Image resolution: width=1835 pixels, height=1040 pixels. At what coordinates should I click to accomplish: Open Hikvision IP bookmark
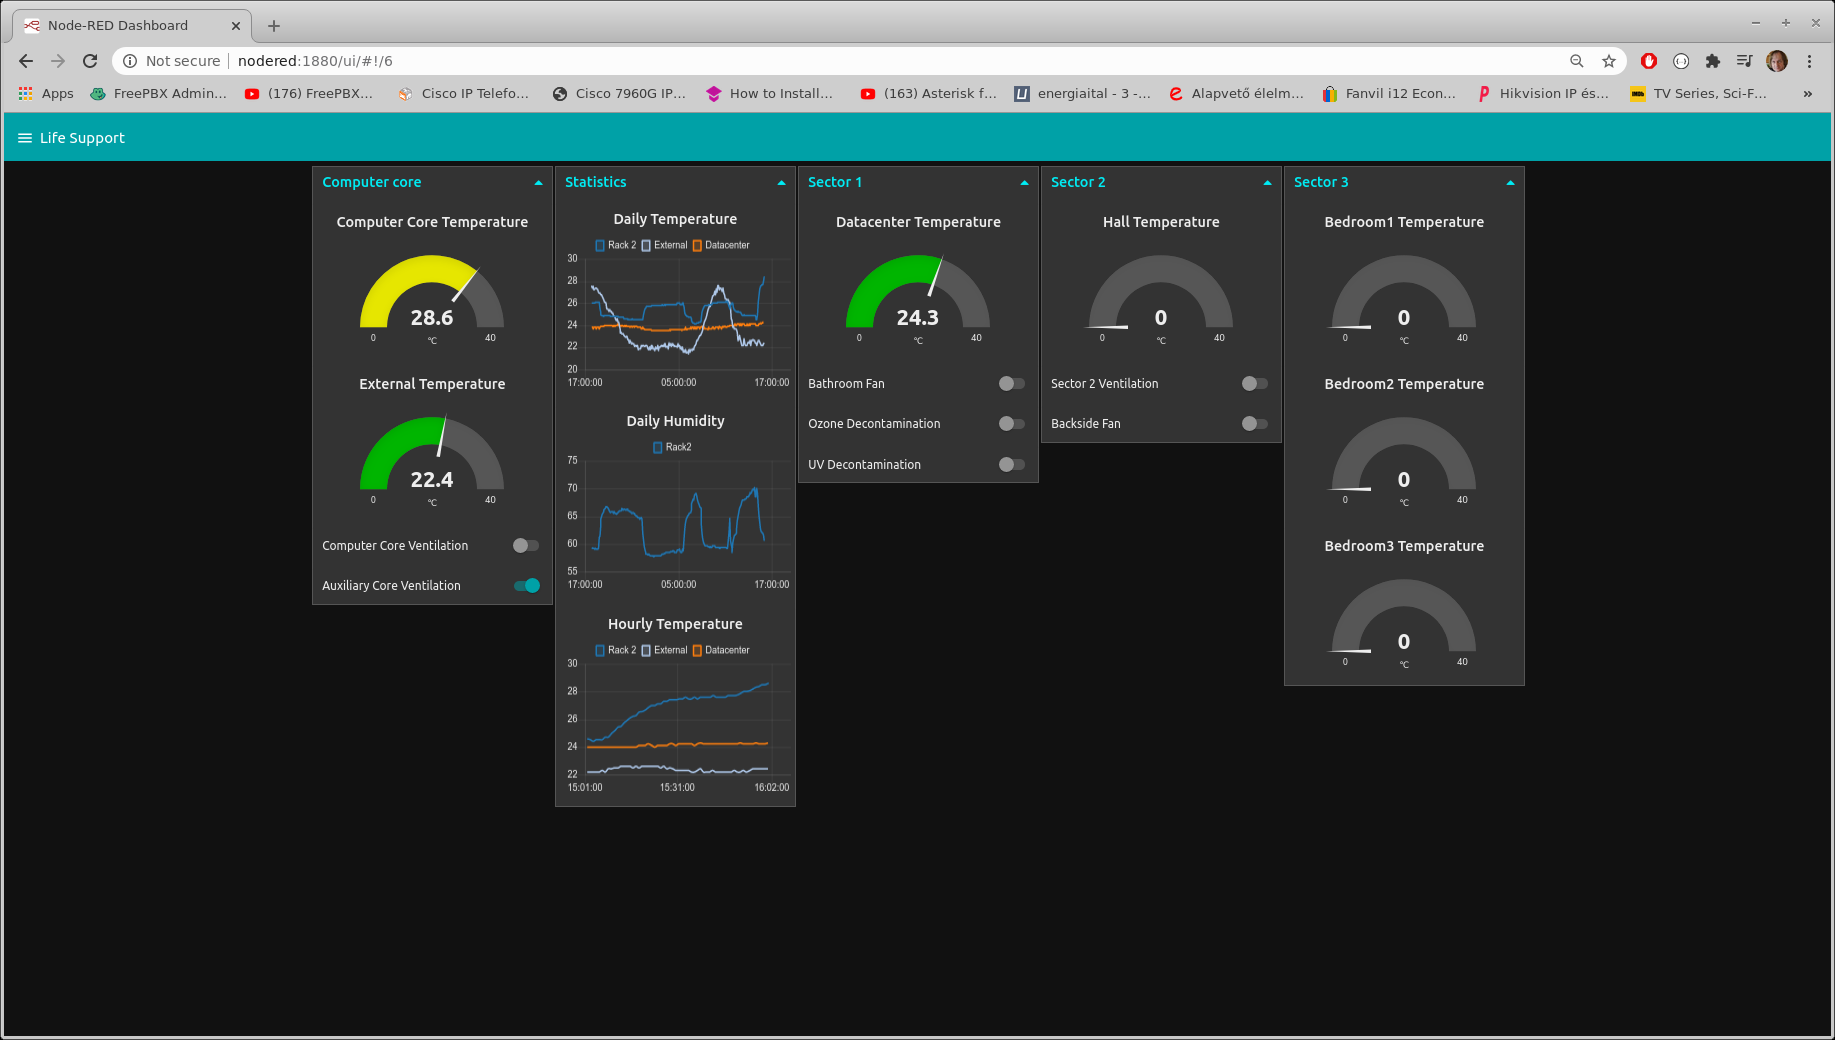tap(1543, 93)
